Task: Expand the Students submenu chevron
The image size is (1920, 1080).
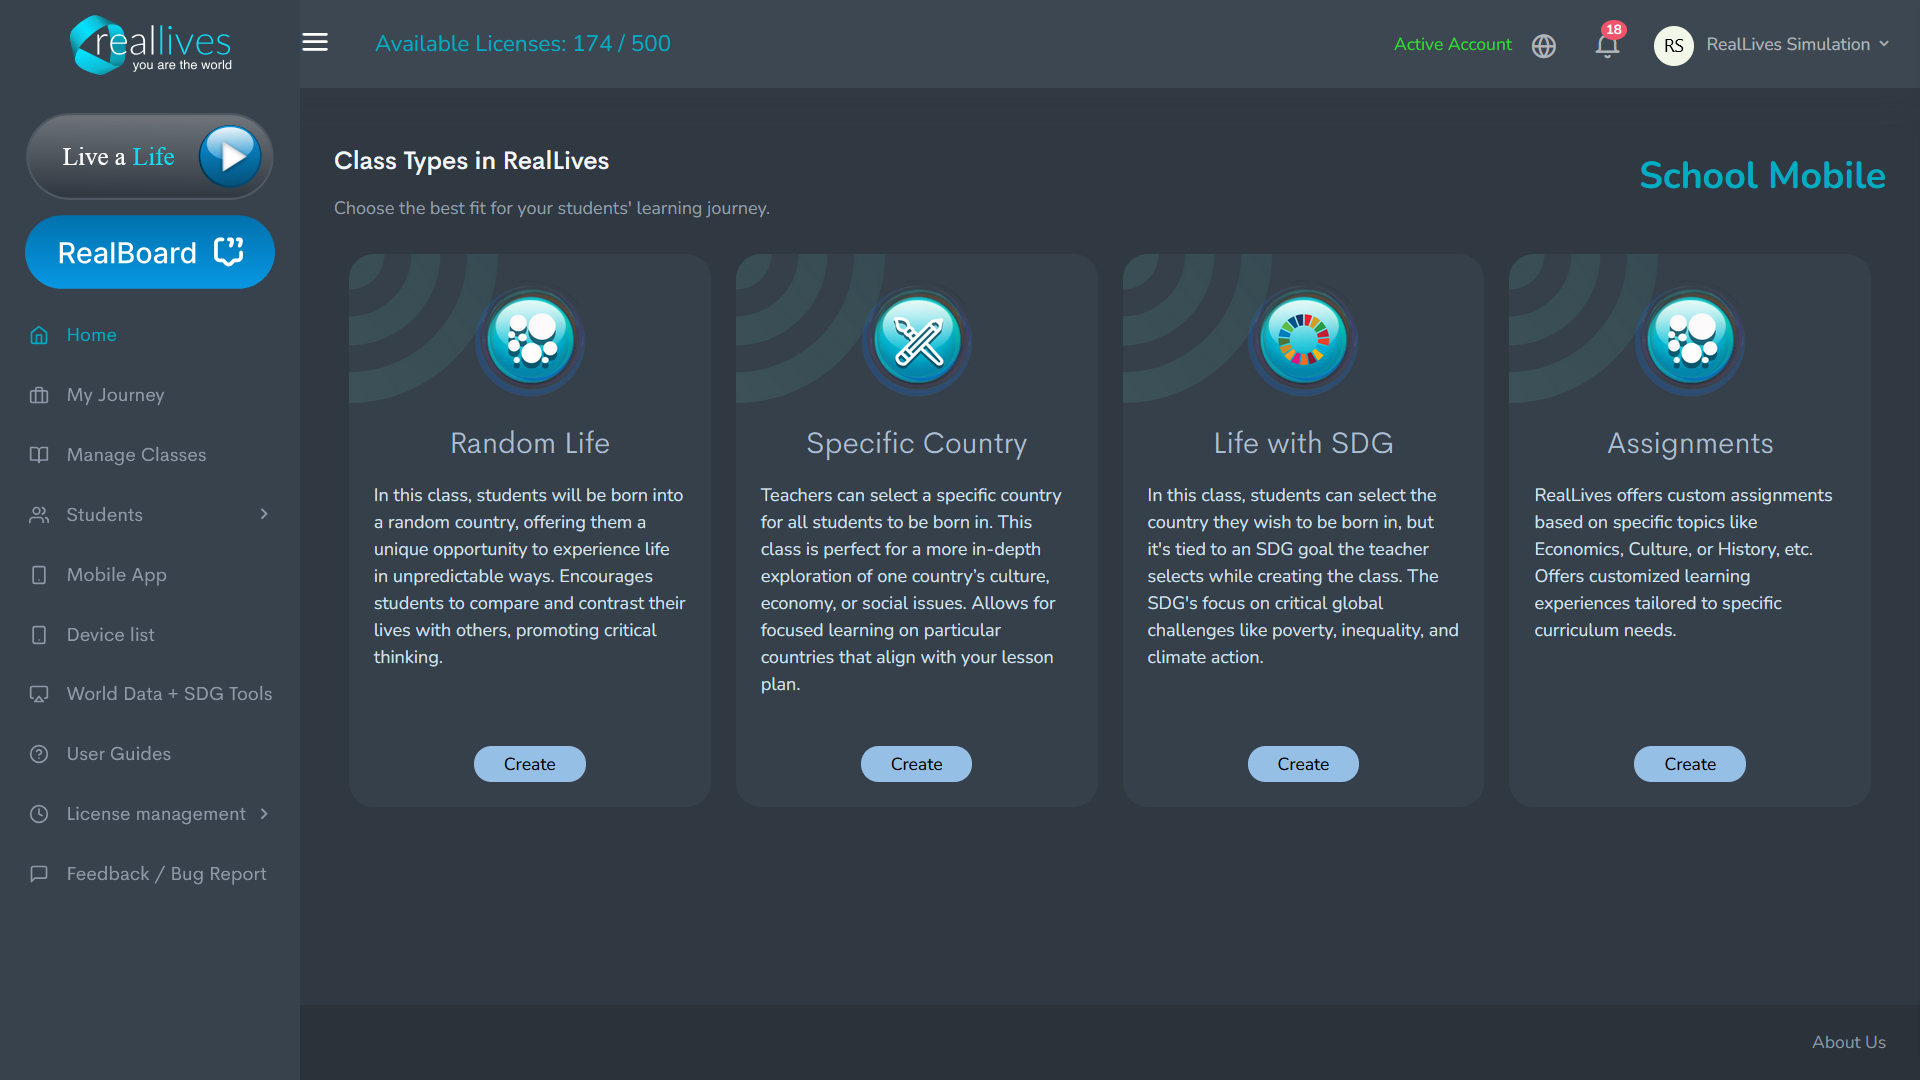Action: click(x=264, y=514)
